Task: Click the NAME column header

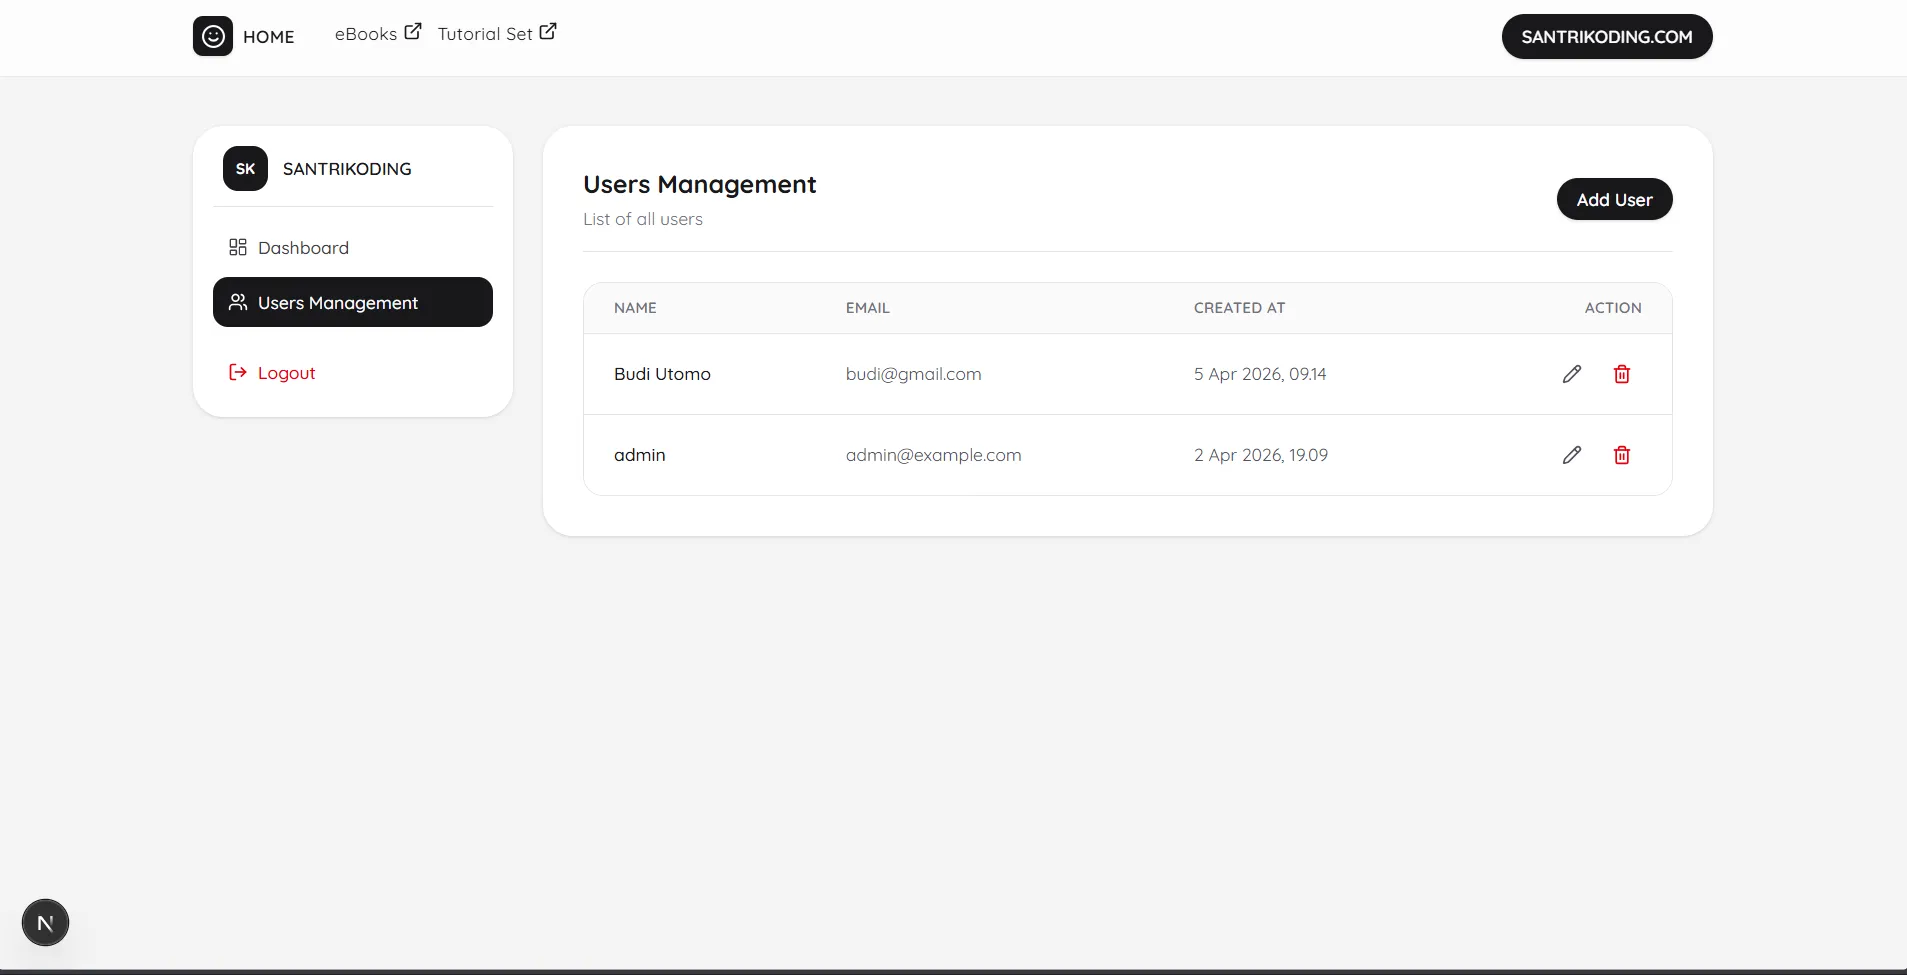Action: [635, 308]
